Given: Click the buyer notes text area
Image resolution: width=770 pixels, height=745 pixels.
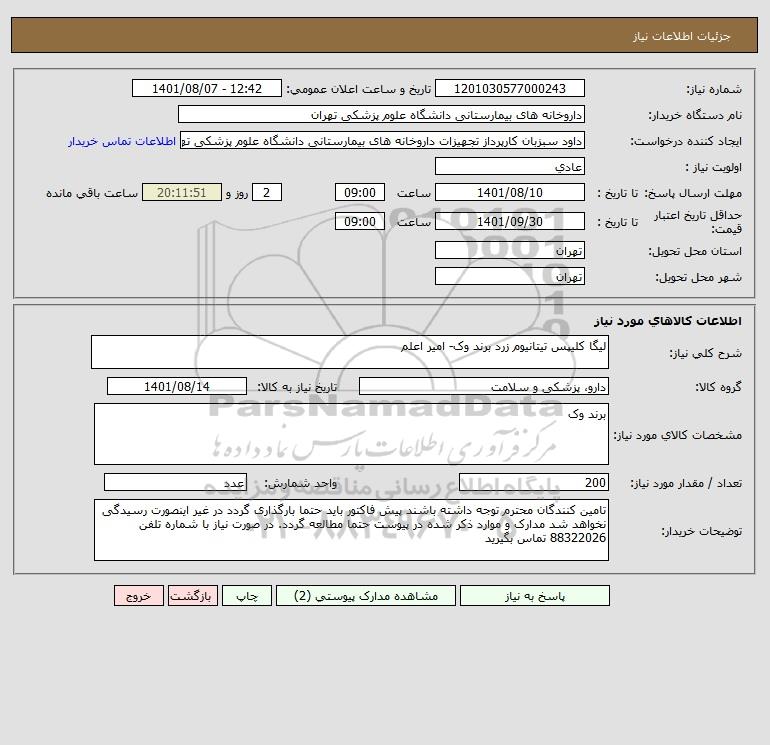Looking at the screenshot, I should (351, 530).
